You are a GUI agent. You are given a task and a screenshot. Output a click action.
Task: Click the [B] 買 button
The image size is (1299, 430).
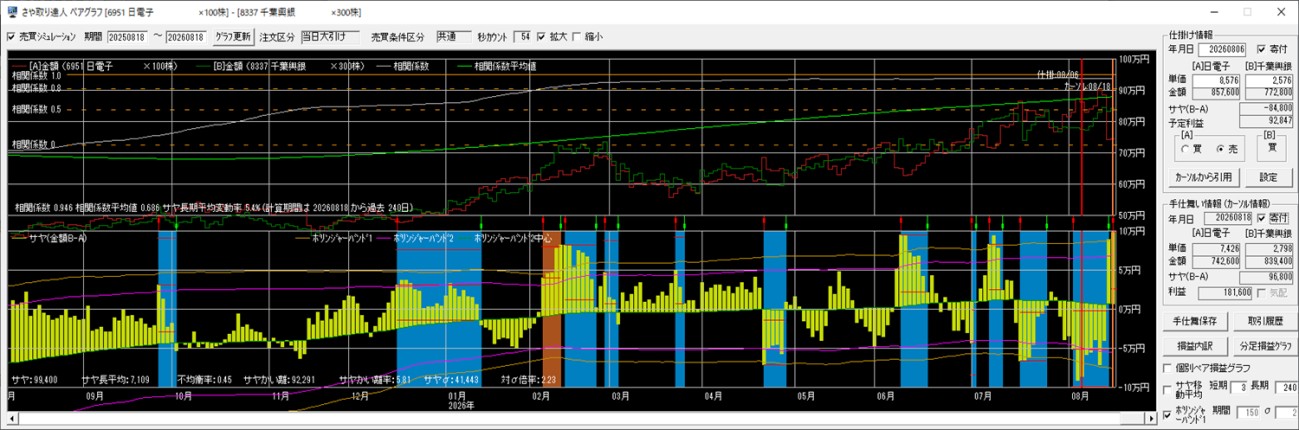tap(1272, 146)
